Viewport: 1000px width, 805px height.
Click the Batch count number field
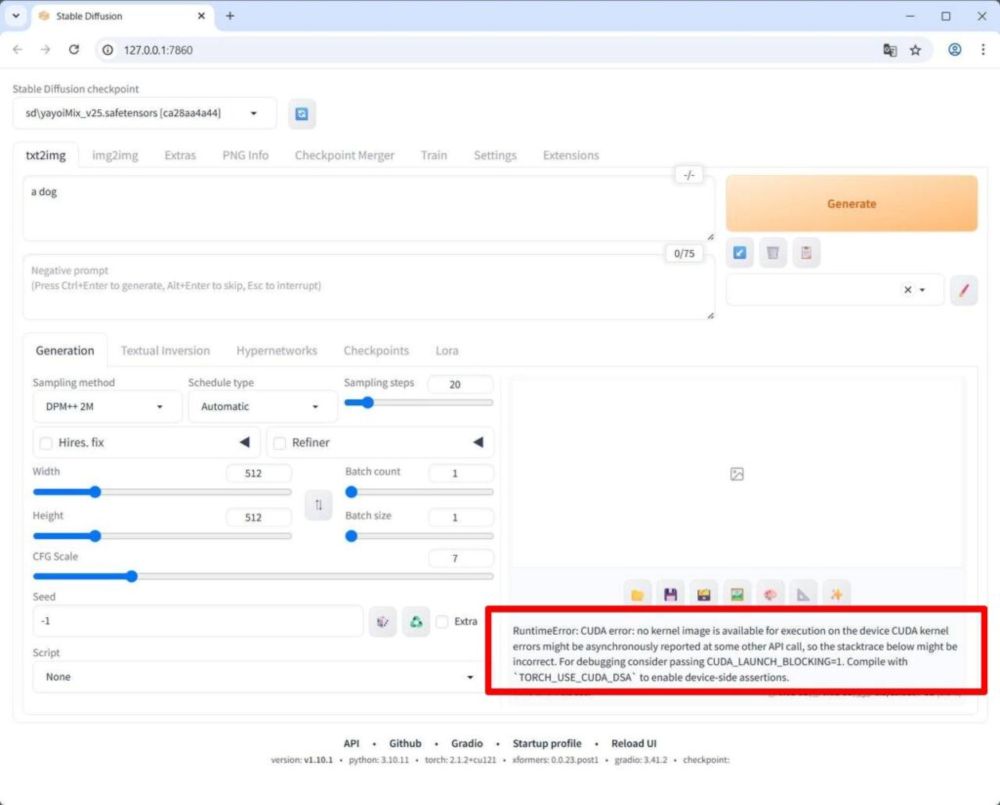460,473
